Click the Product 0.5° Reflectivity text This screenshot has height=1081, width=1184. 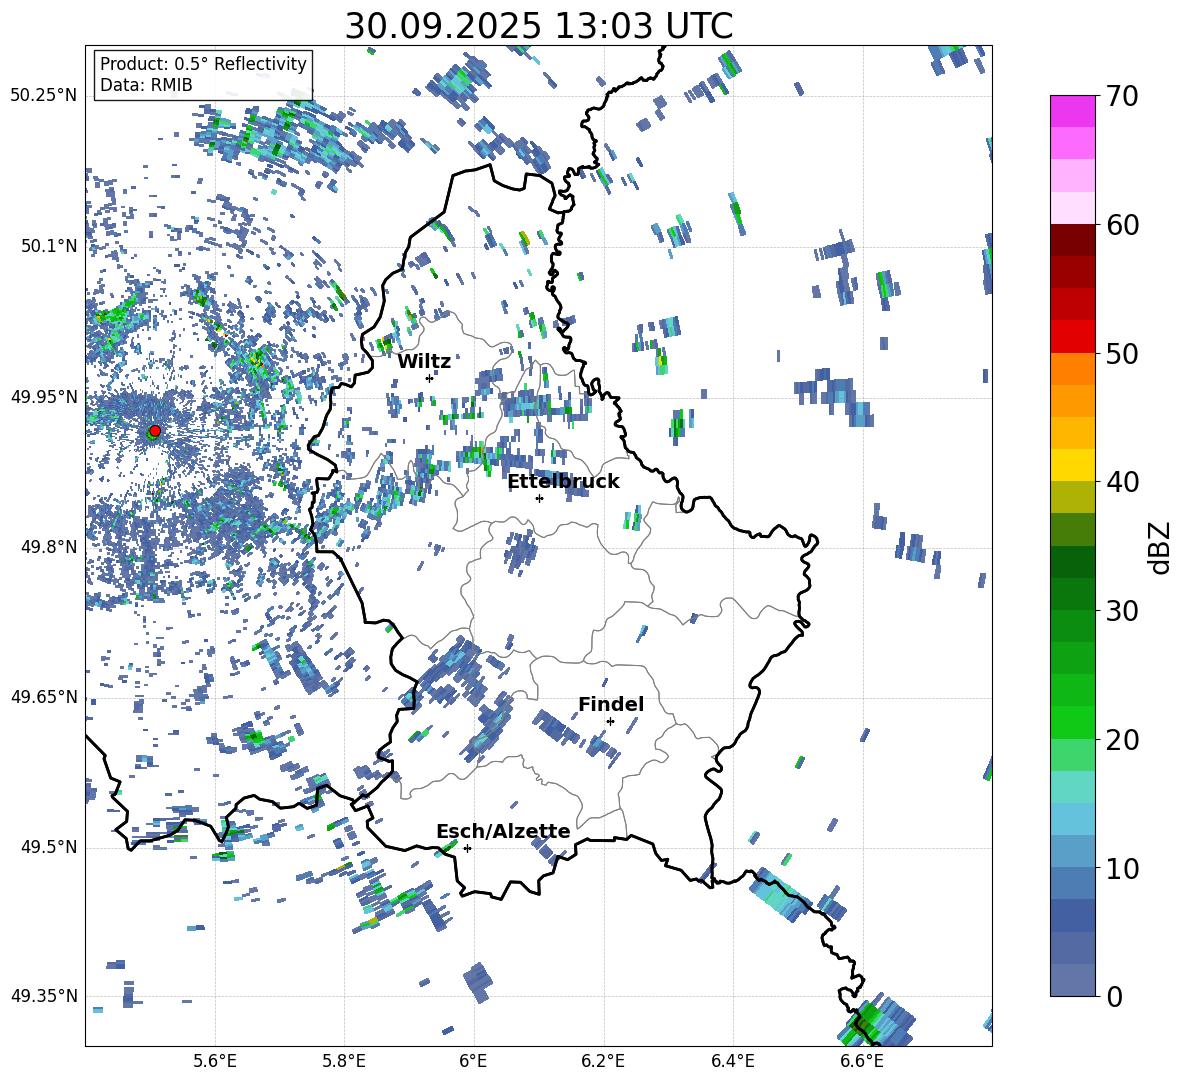[203, 64]
